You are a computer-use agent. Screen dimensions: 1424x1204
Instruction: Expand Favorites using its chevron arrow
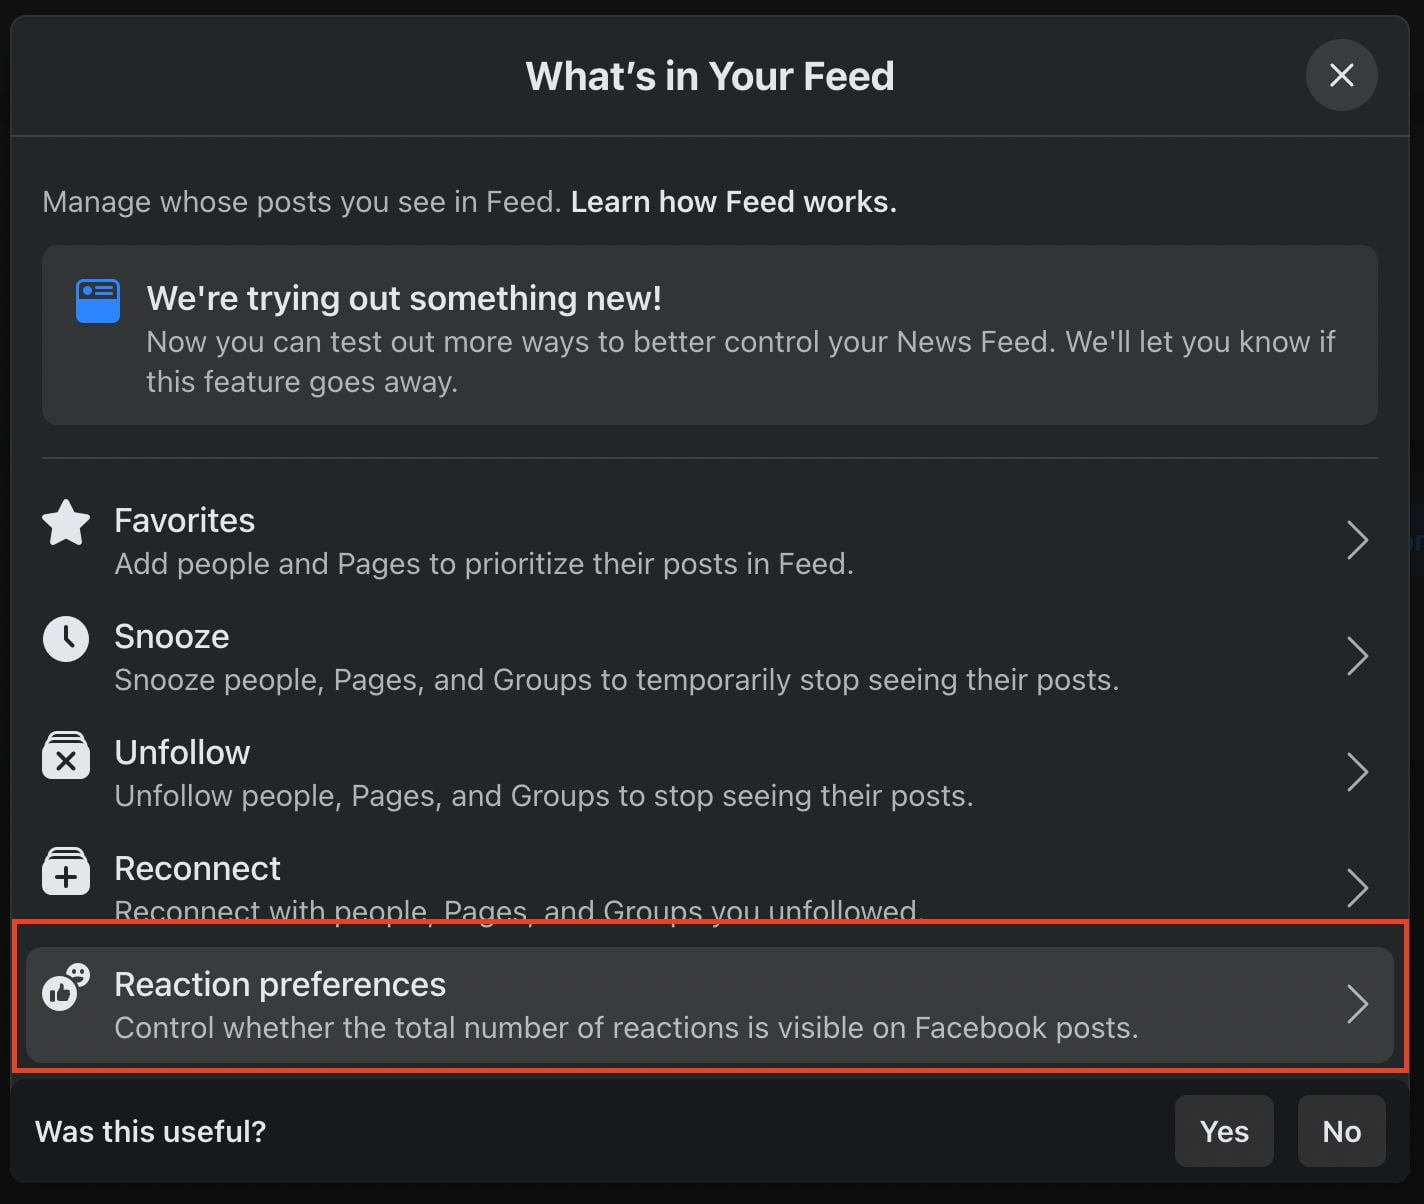(1357, 540)
